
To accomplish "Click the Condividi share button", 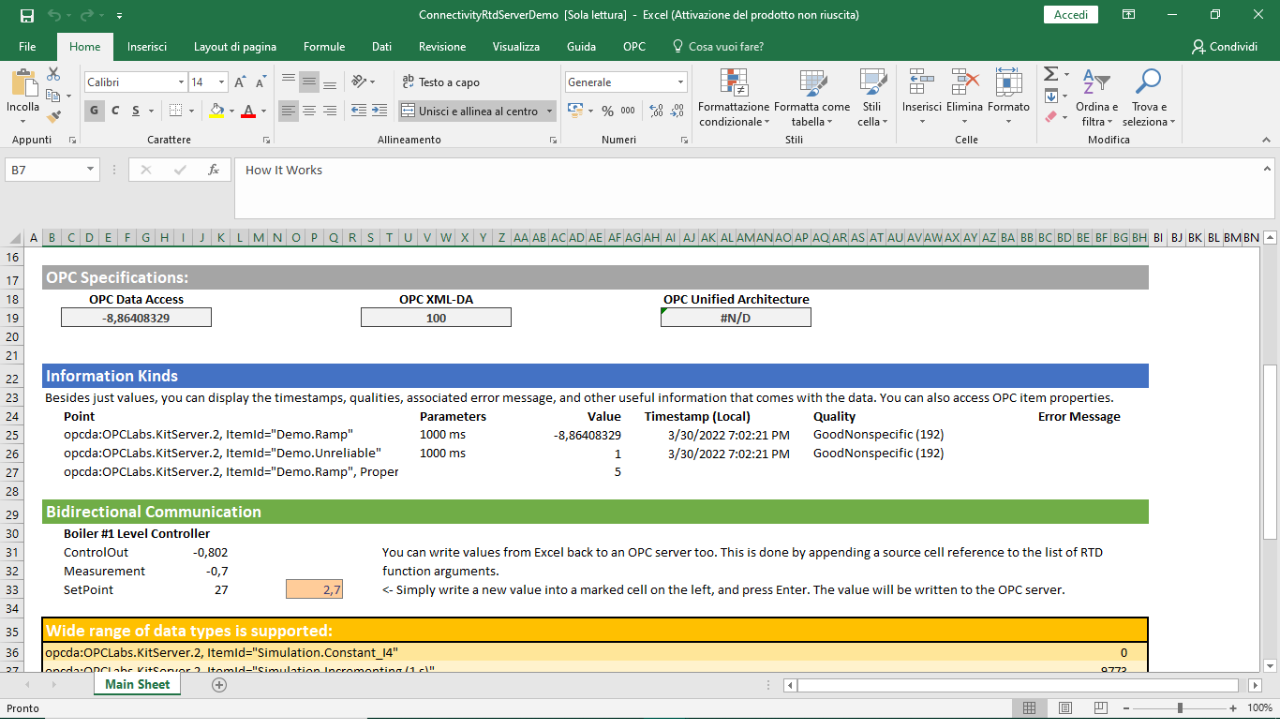I will (x=1224, y=47).
